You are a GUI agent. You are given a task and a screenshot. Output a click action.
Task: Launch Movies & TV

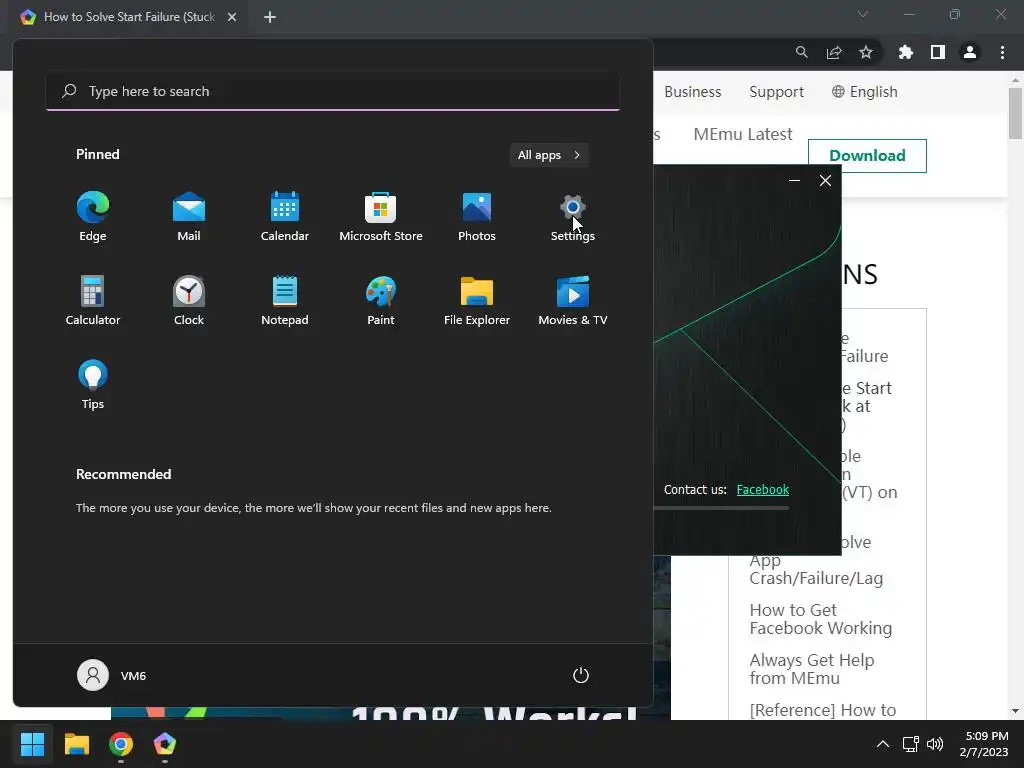point(573,300)
